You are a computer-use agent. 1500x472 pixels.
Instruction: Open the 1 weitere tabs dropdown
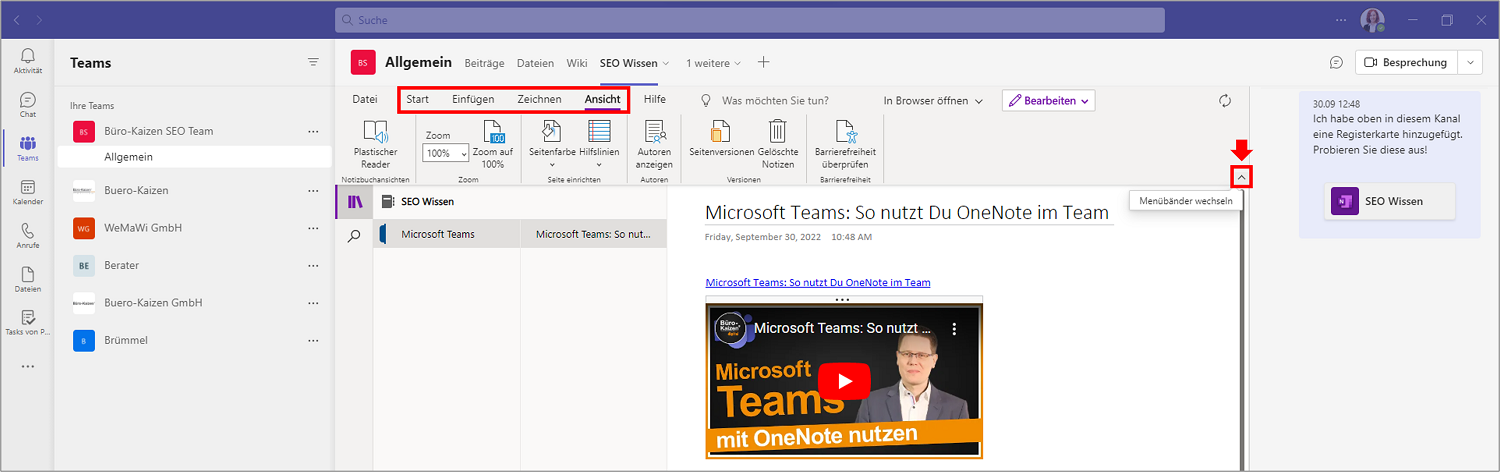713,62
